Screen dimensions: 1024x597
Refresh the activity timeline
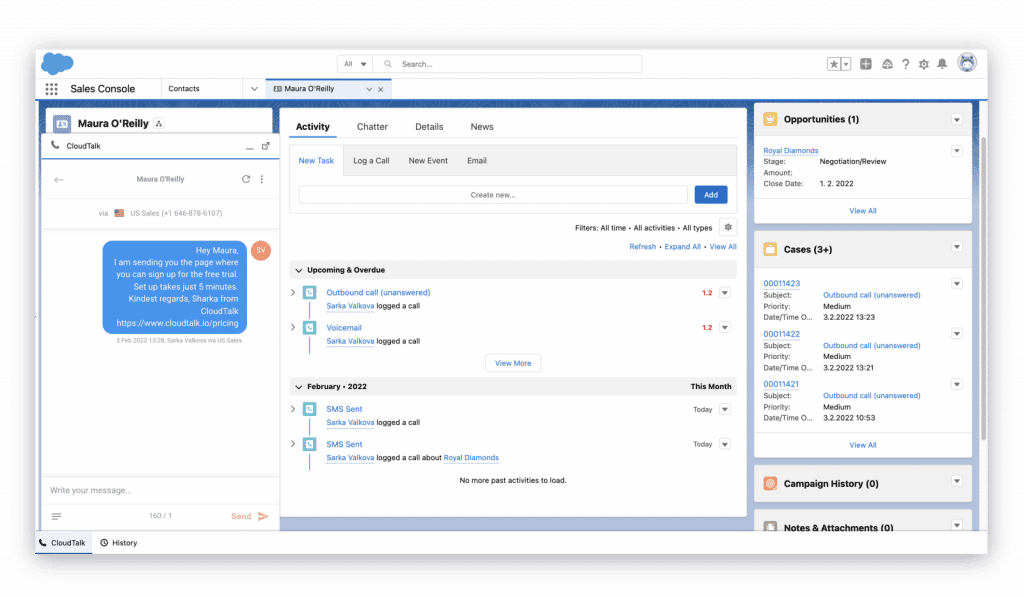(643, 247)
